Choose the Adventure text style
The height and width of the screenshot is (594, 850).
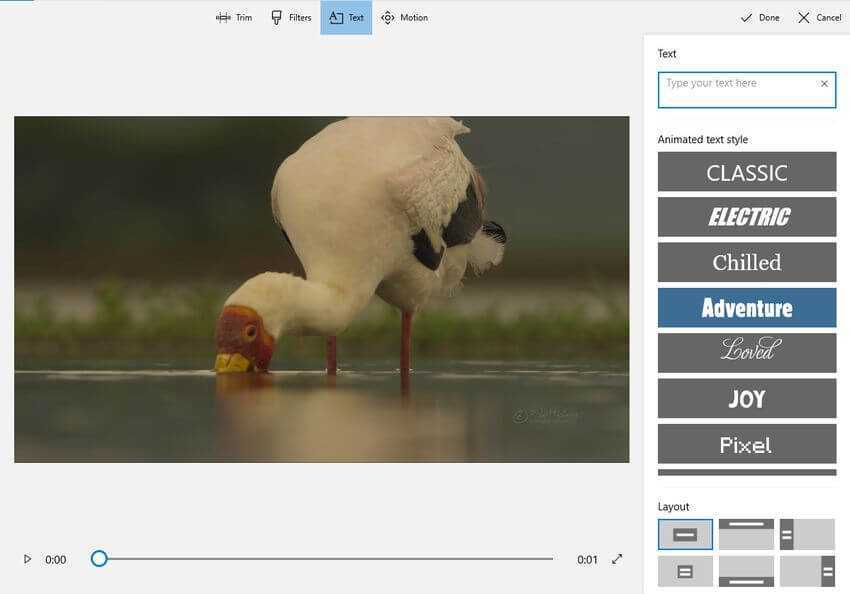(747, 308)
